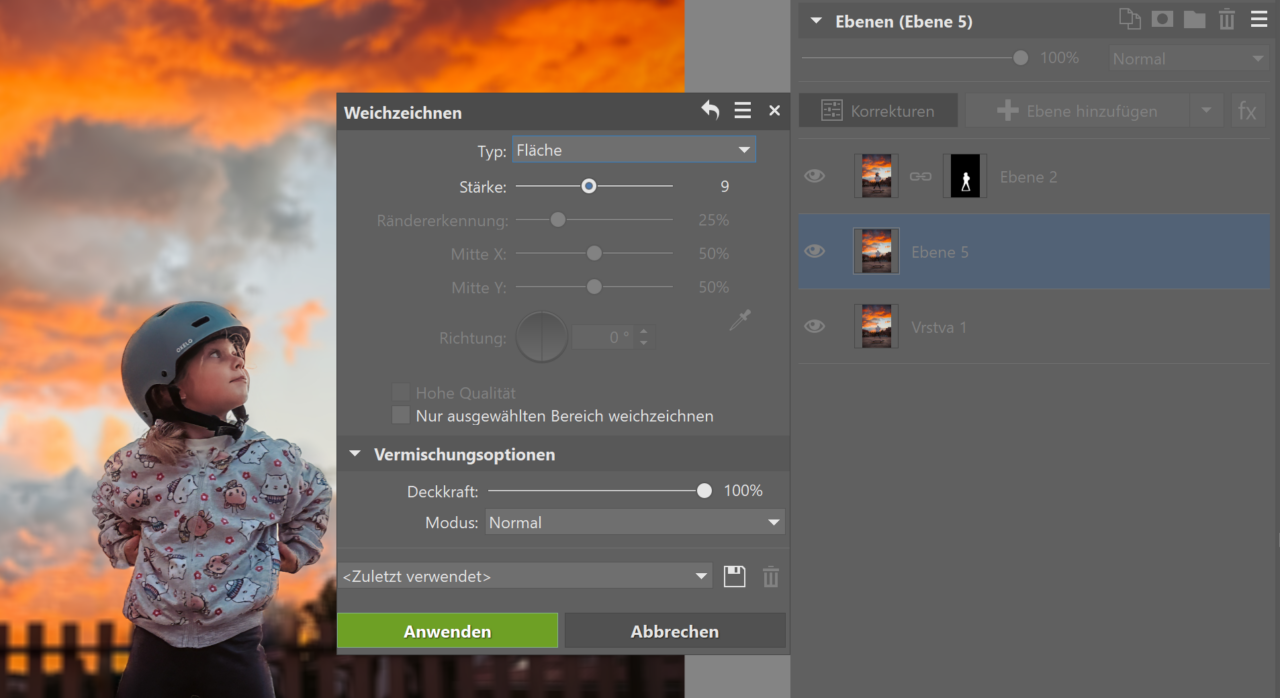Click the eyedropper icon beside Richtung
The image size is (1280, 698).
click(x=740, y=321)
